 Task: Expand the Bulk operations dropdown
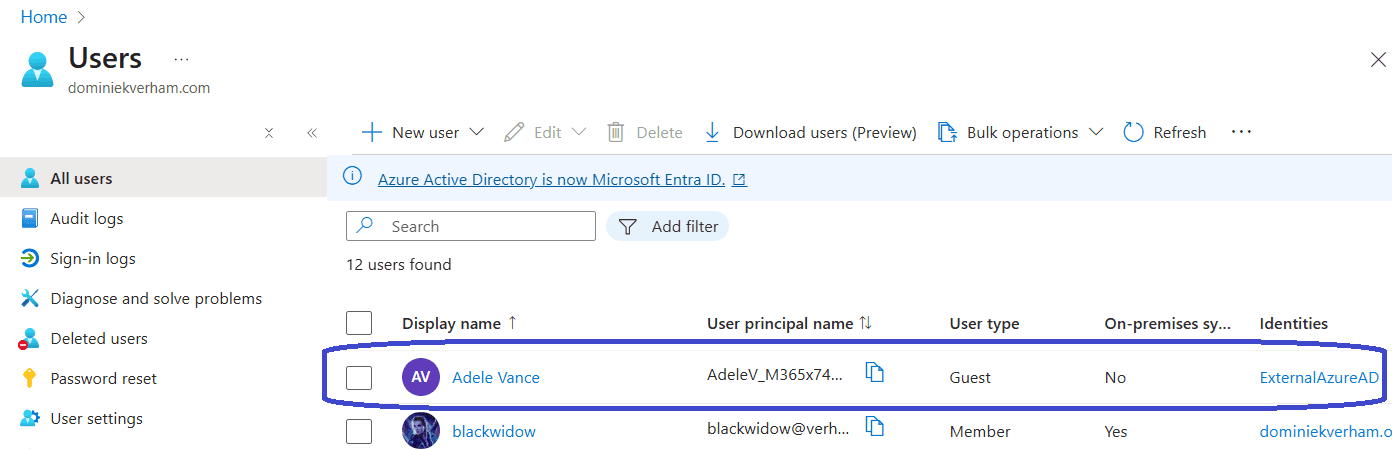click(x=1095, y=132)
